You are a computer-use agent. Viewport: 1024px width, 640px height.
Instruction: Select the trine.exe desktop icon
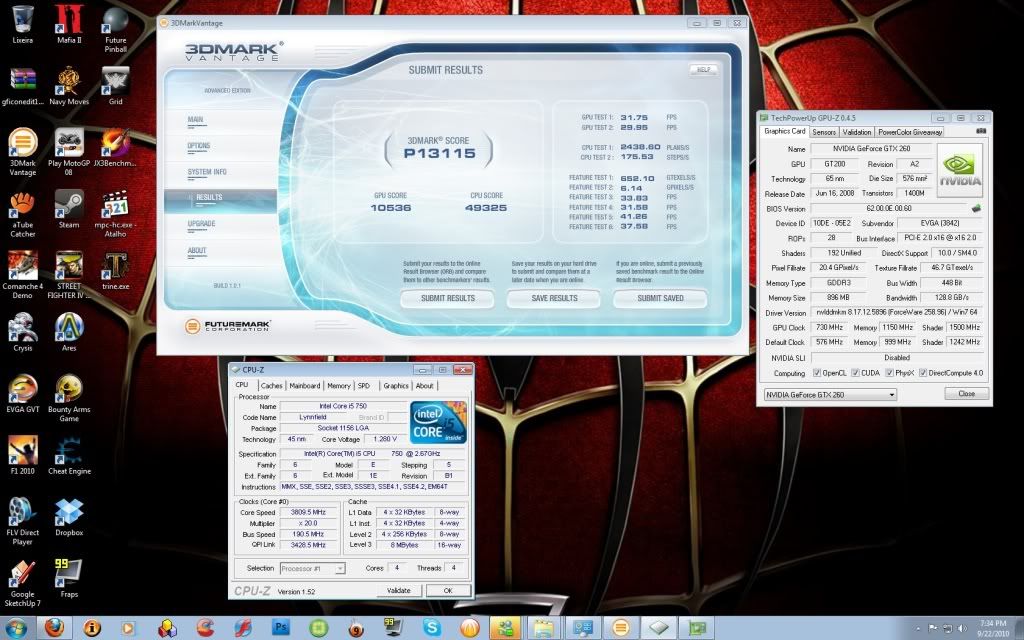[116, 270]
